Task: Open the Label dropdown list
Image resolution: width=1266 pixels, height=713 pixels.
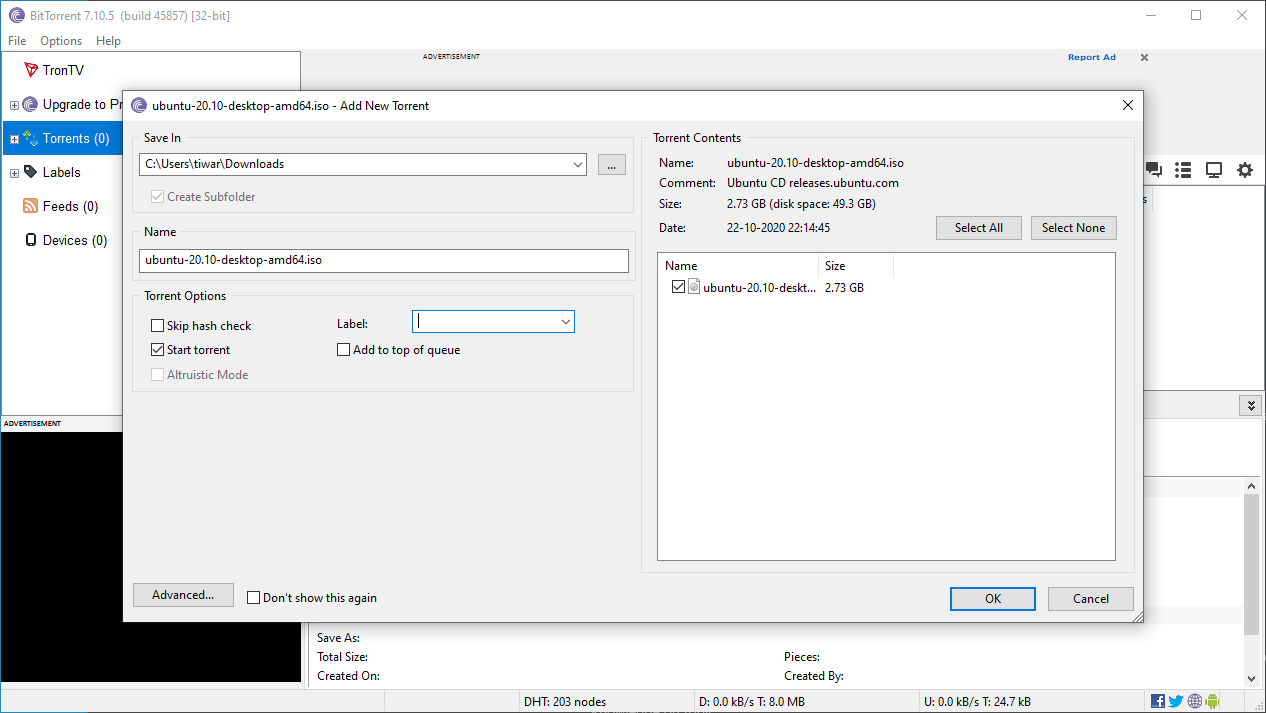Action: click(565, 321)
